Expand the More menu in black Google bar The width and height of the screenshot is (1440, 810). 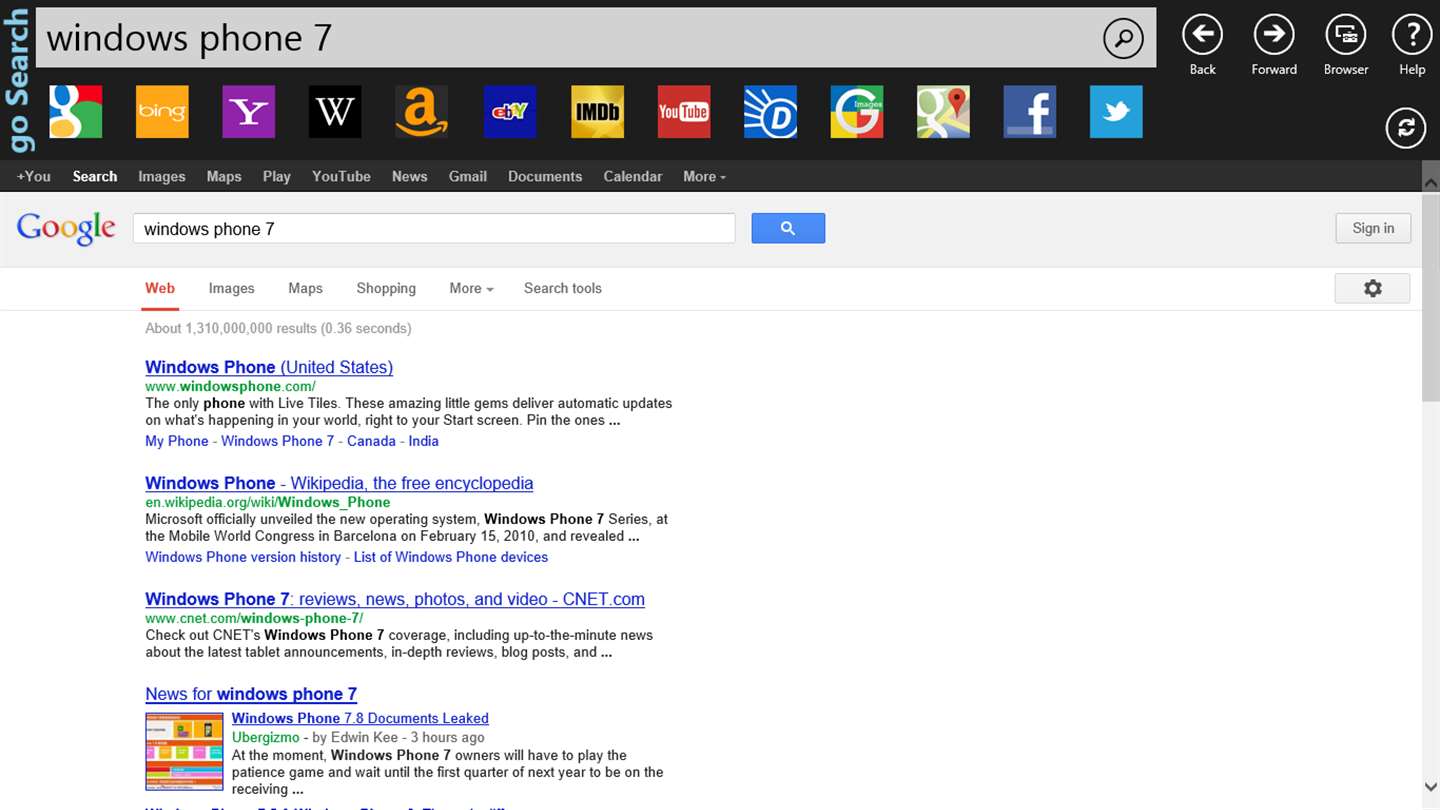pyautogui.click(x=704, y=176)
